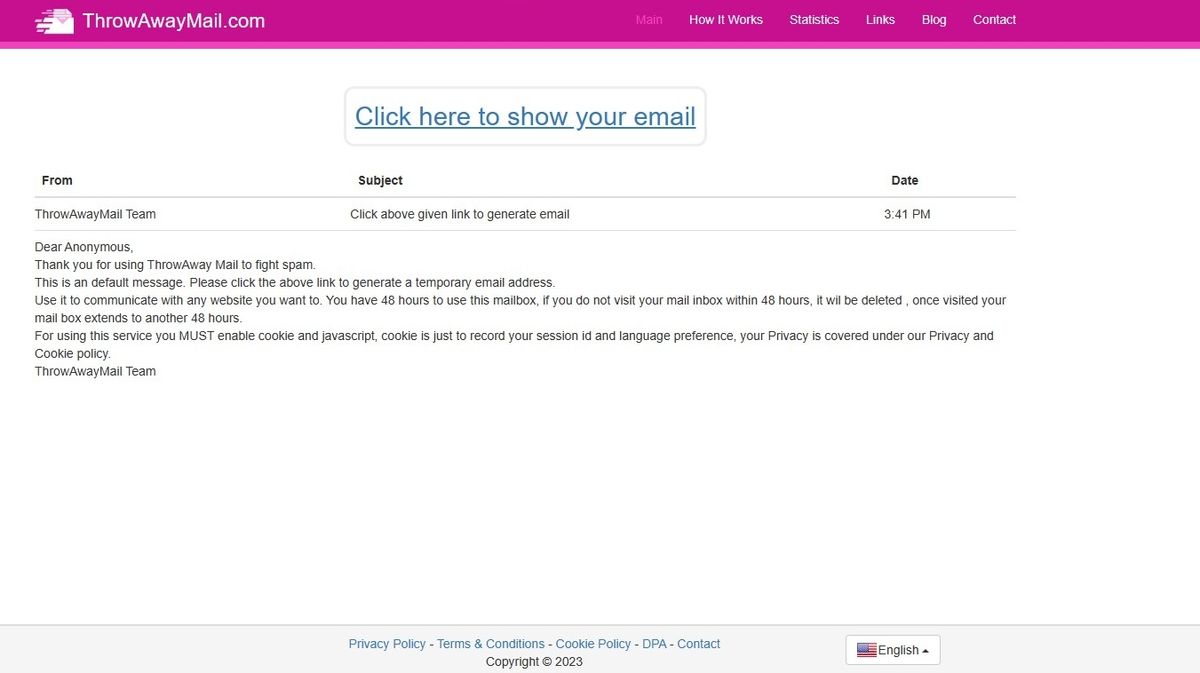View the Terms & Conditions
The width and height of the screenshot is (1200, 673).
click(x=490, y=643)
